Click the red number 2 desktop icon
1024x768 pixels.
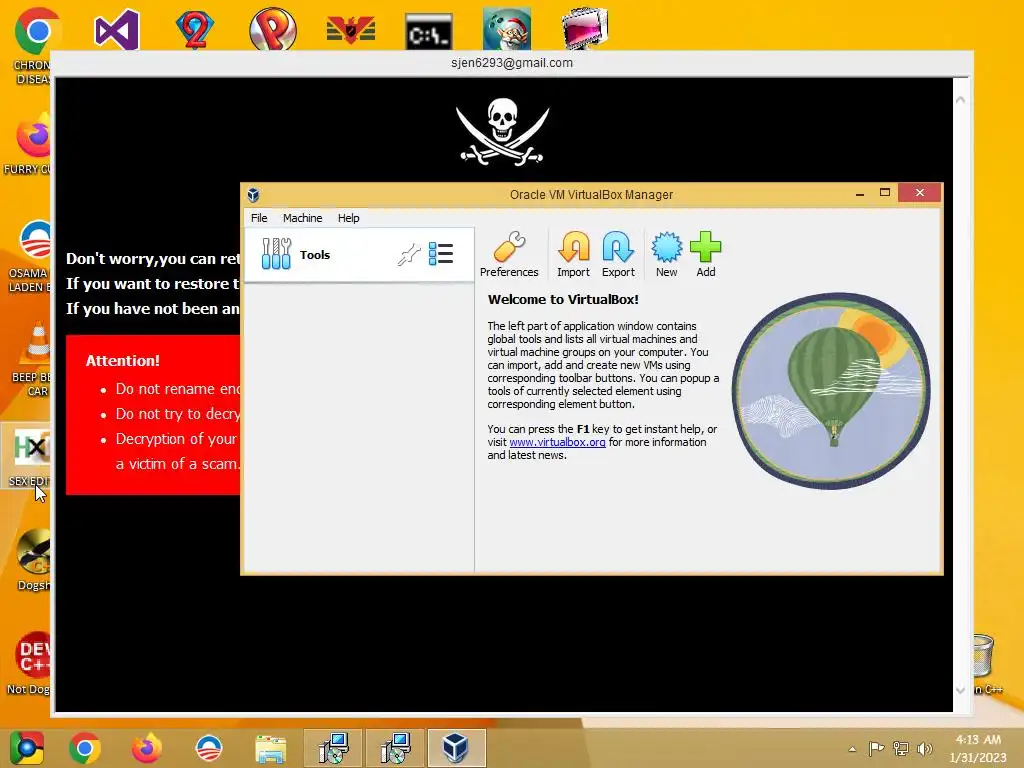pyautogui.click(x=195, y=29)
